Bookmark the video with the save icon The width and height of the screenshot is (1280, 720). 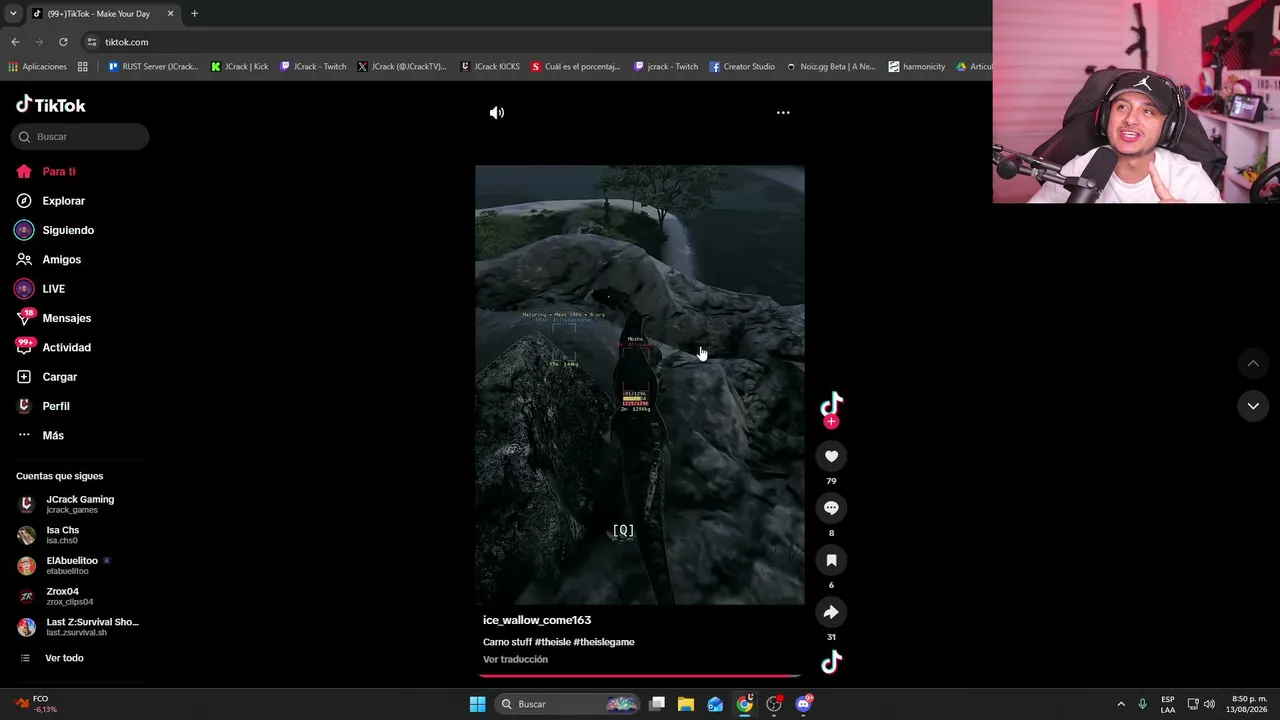(831, 560)
